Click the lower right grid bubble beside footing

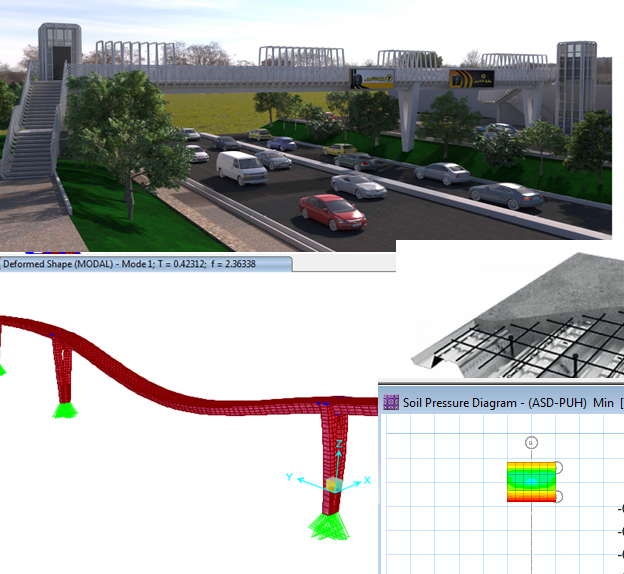(560, 496)
